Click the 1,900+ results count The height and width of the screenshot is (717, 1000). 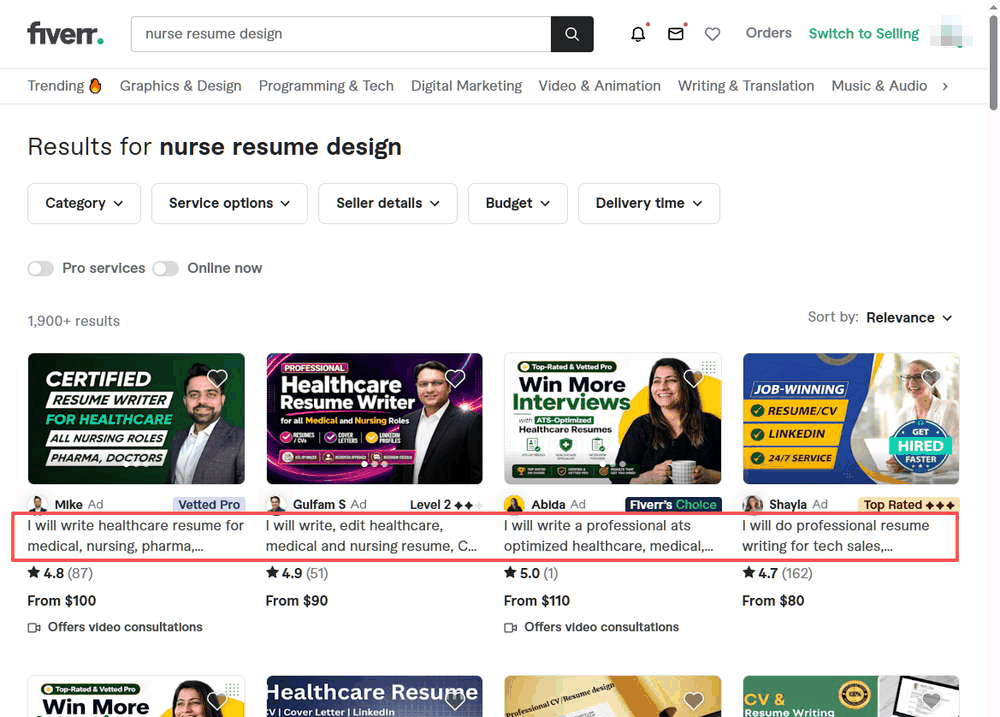point(73,321)
